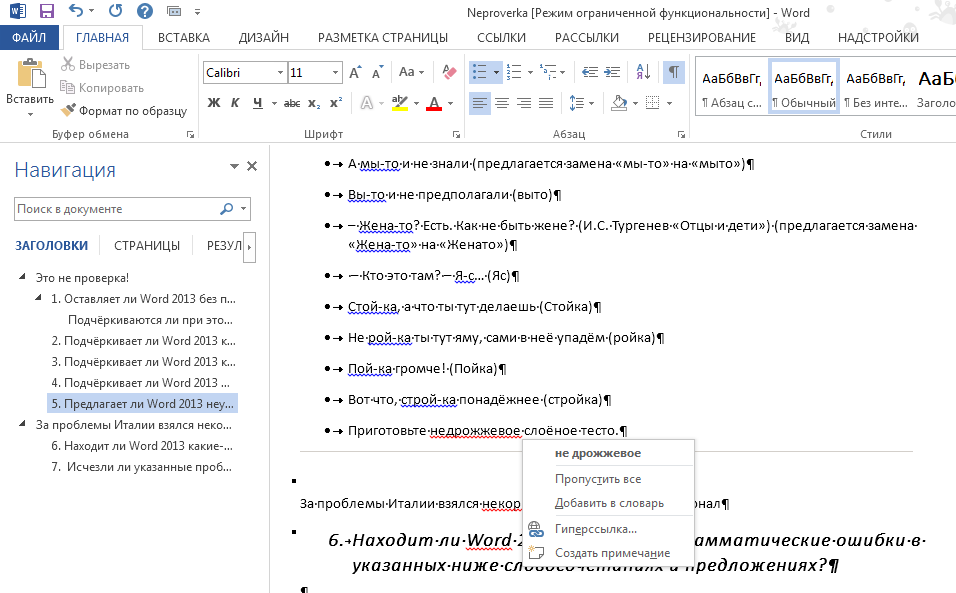
Task: Justify text alignment
Action: [x=546, y=103]
